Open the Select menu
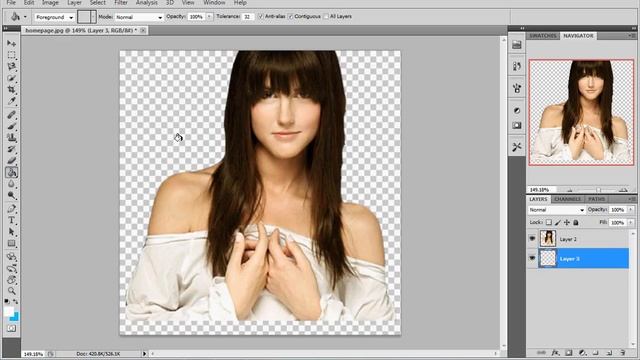The height and width of the screenshot is (360, 640). click(x=98, y=3)
